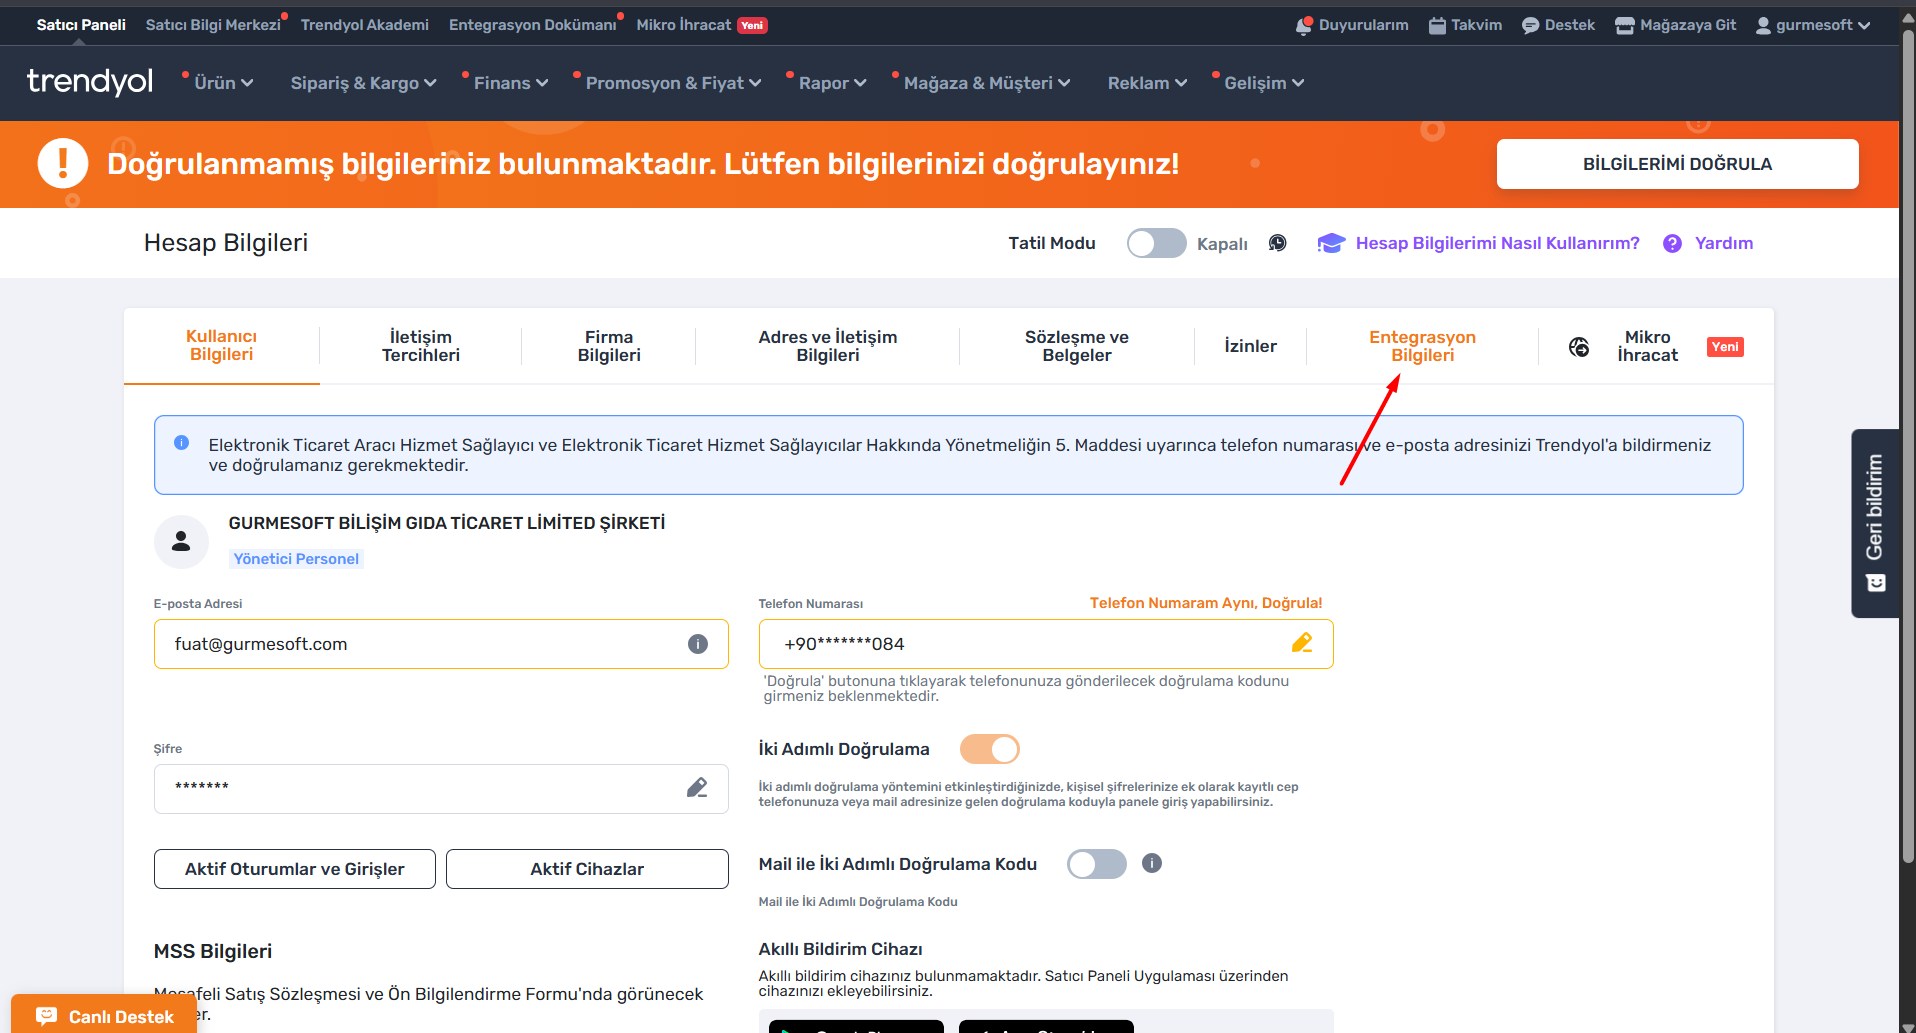Expand the Finans dropdown menu
1916x1033 pixels.
[x=511, y=83]
